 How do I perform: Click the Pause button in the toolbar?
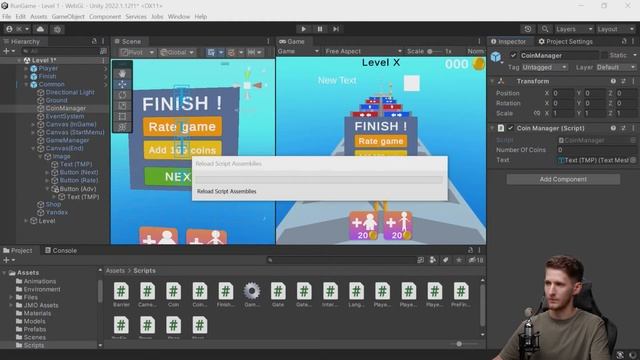[x=320, y=29]
